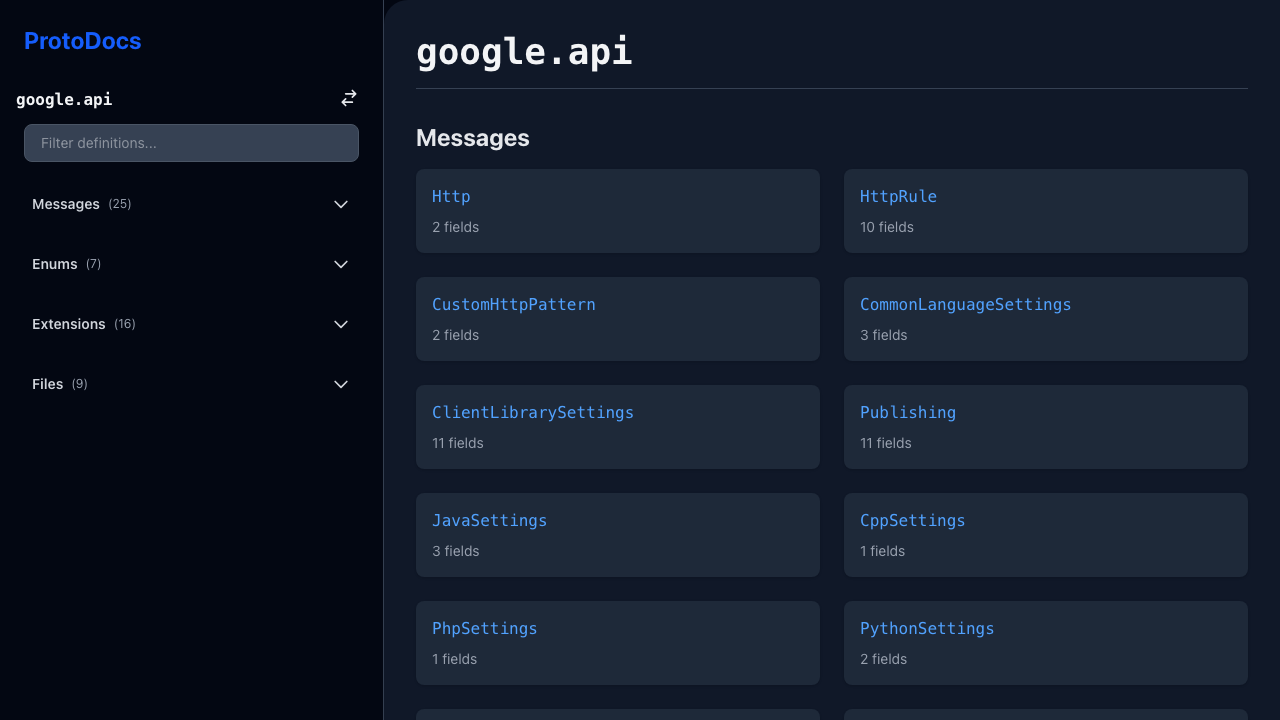
Task: Open the CppSettings message
Action: click(x=1046, y=535)
